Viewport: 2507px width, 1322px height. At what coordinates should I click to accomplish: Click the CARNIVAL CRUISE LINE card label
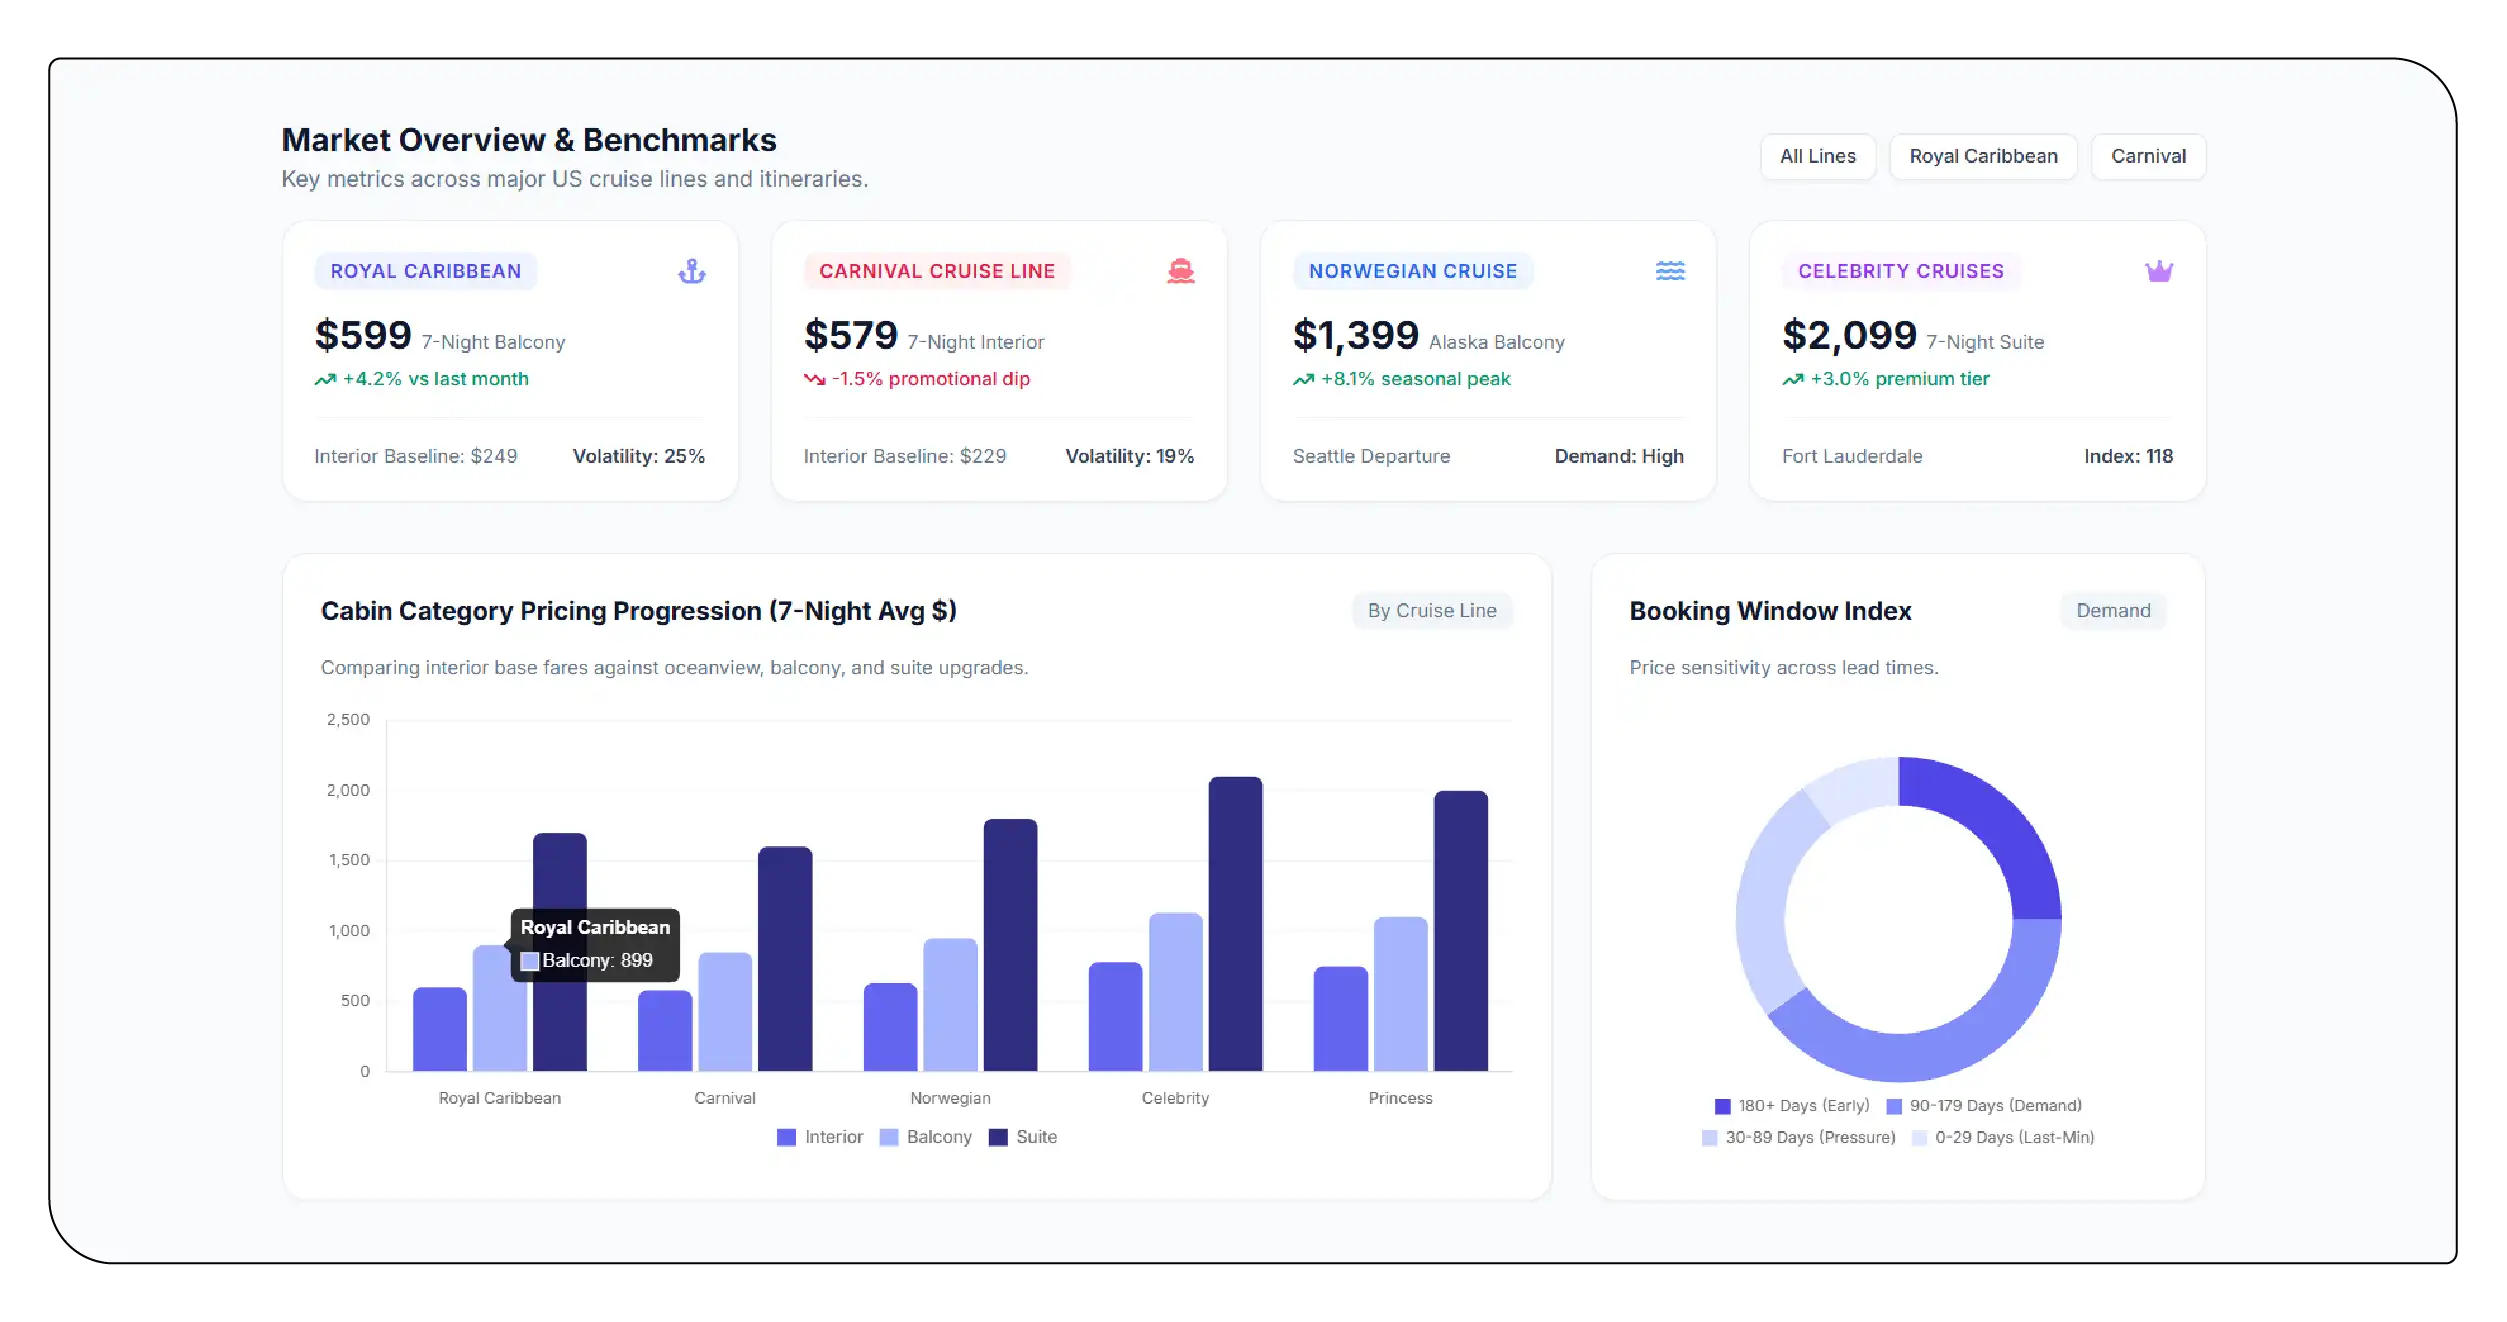(x=937, y=271)
